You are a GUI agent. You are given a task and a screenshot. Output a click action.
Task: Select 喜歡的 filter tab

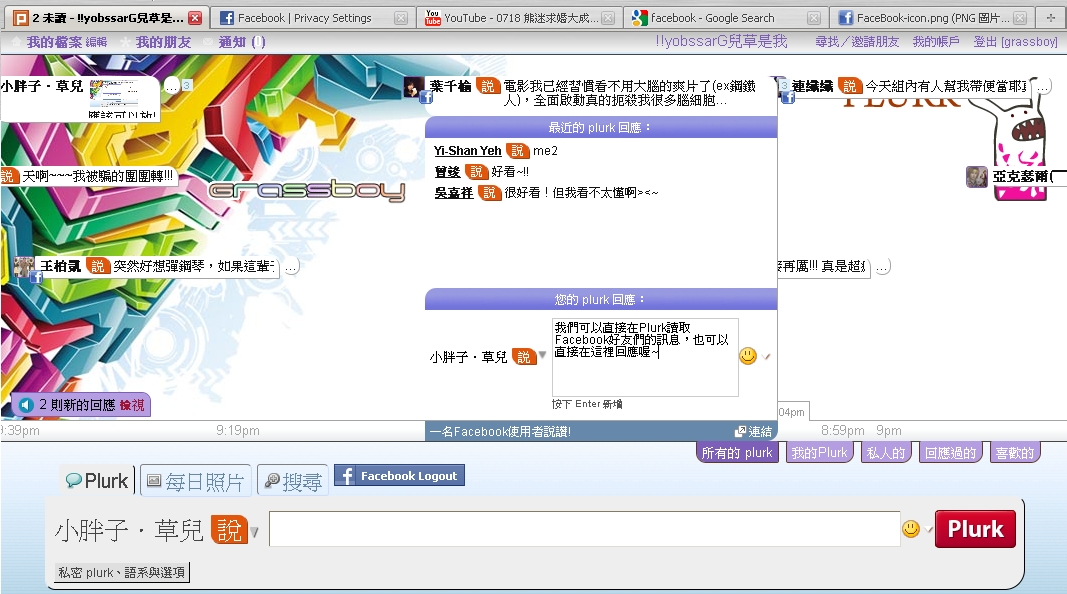click(x=1015, y=452)
